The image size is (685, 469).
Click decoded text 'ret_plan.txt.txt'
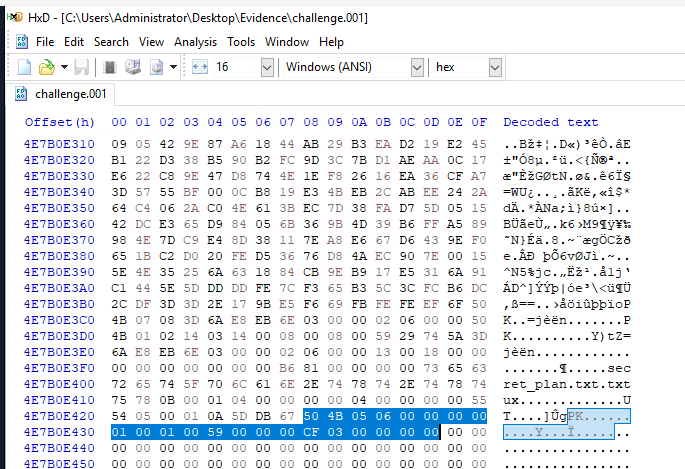(x=567, y=384)
